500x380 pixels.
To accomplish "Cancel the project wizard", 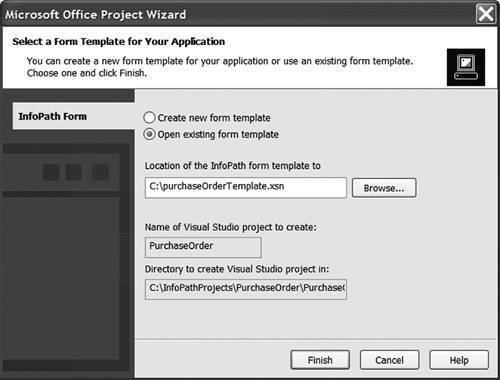I will (389, 360).
